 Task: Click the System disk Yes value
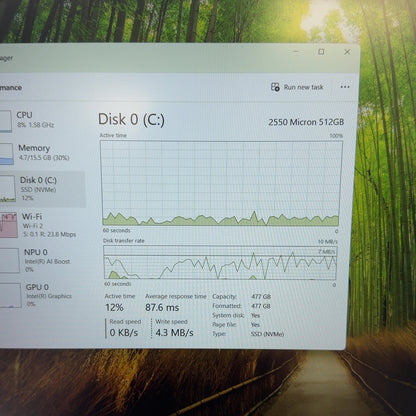click(255, 315)
